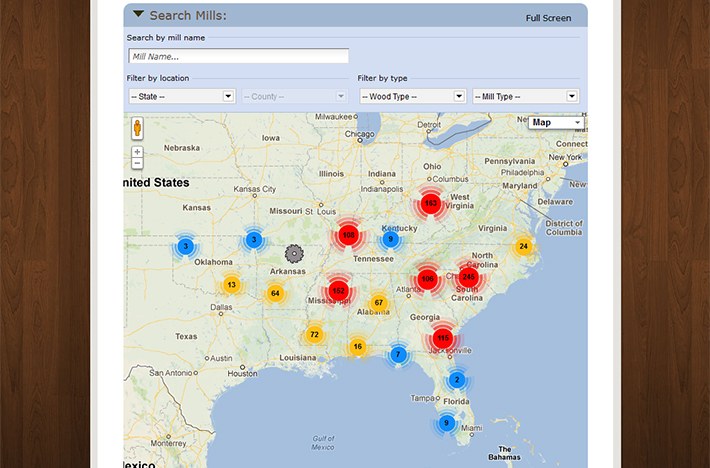710x468 pixels.
Task: Click the gray saw blade mill marker
Action: (294, 254)
